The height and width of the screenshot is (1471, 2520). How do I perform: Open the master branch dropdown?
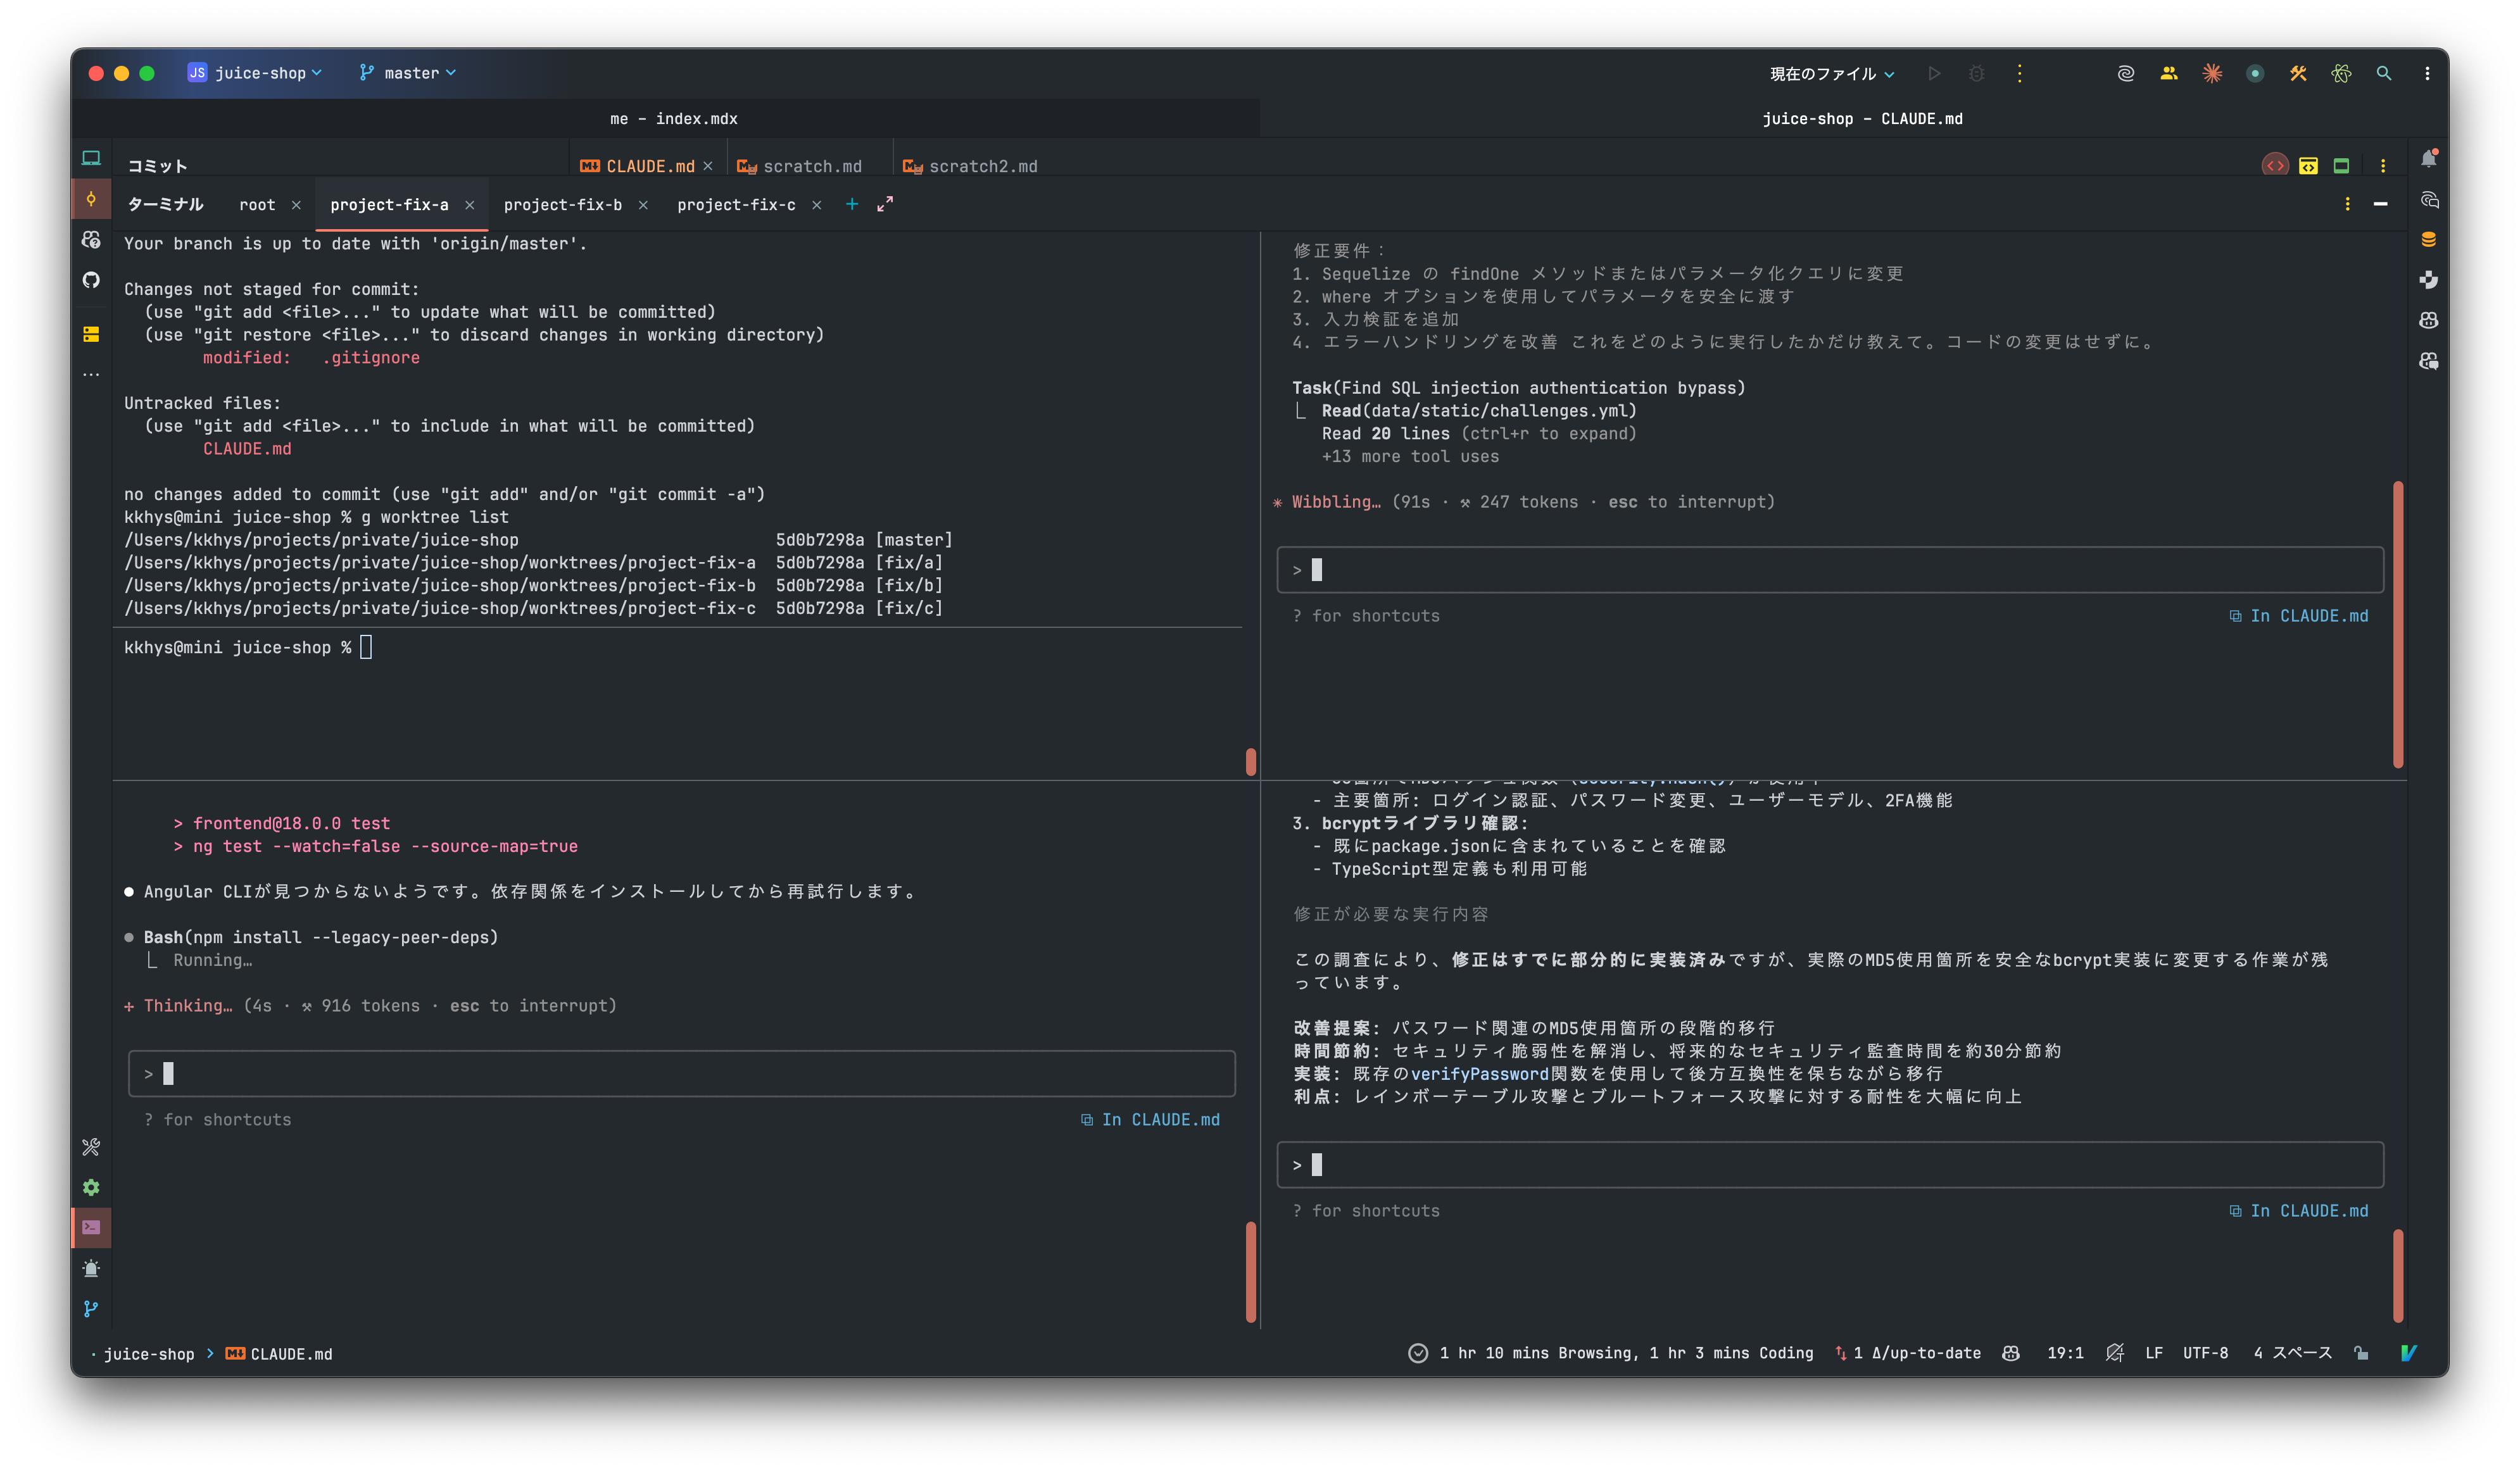coord(405,72)
